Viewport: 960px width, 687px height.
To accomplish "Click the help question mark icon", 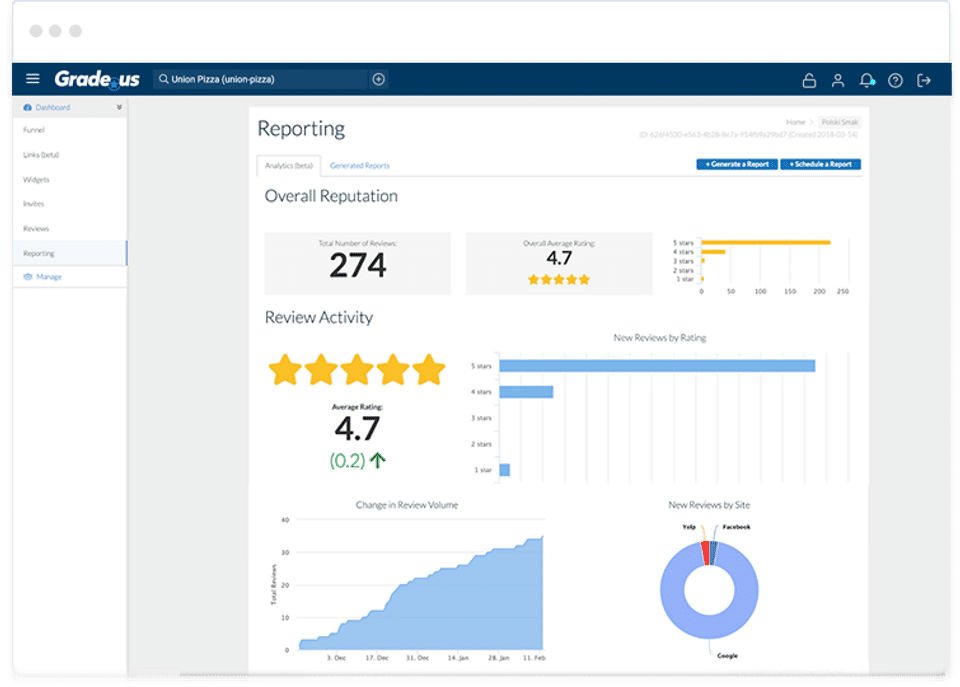I will (895, 80).
